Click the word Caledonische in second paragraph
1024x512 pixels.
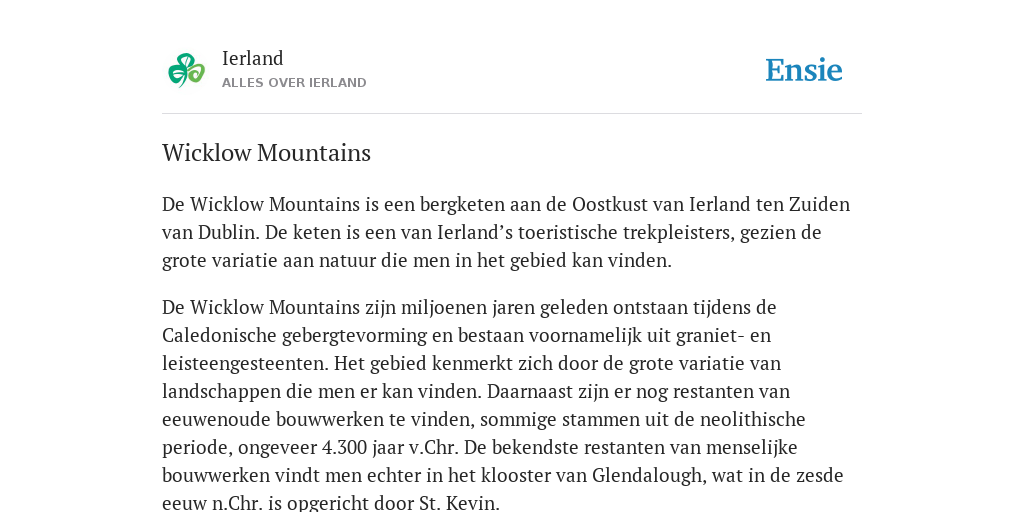219,335
